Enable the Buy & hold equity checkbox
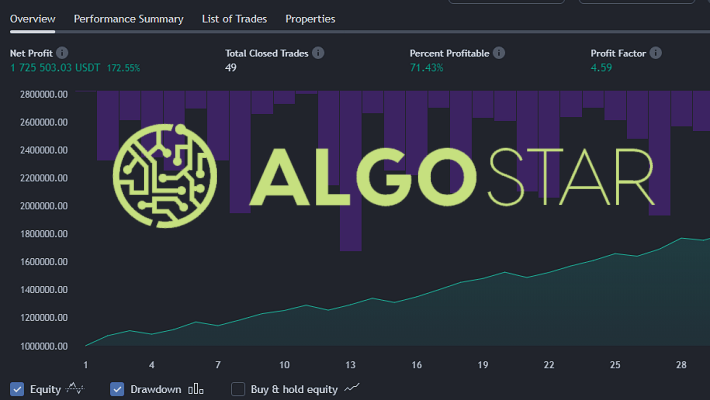The image size is (710, 400). click(x=238, y=389)
